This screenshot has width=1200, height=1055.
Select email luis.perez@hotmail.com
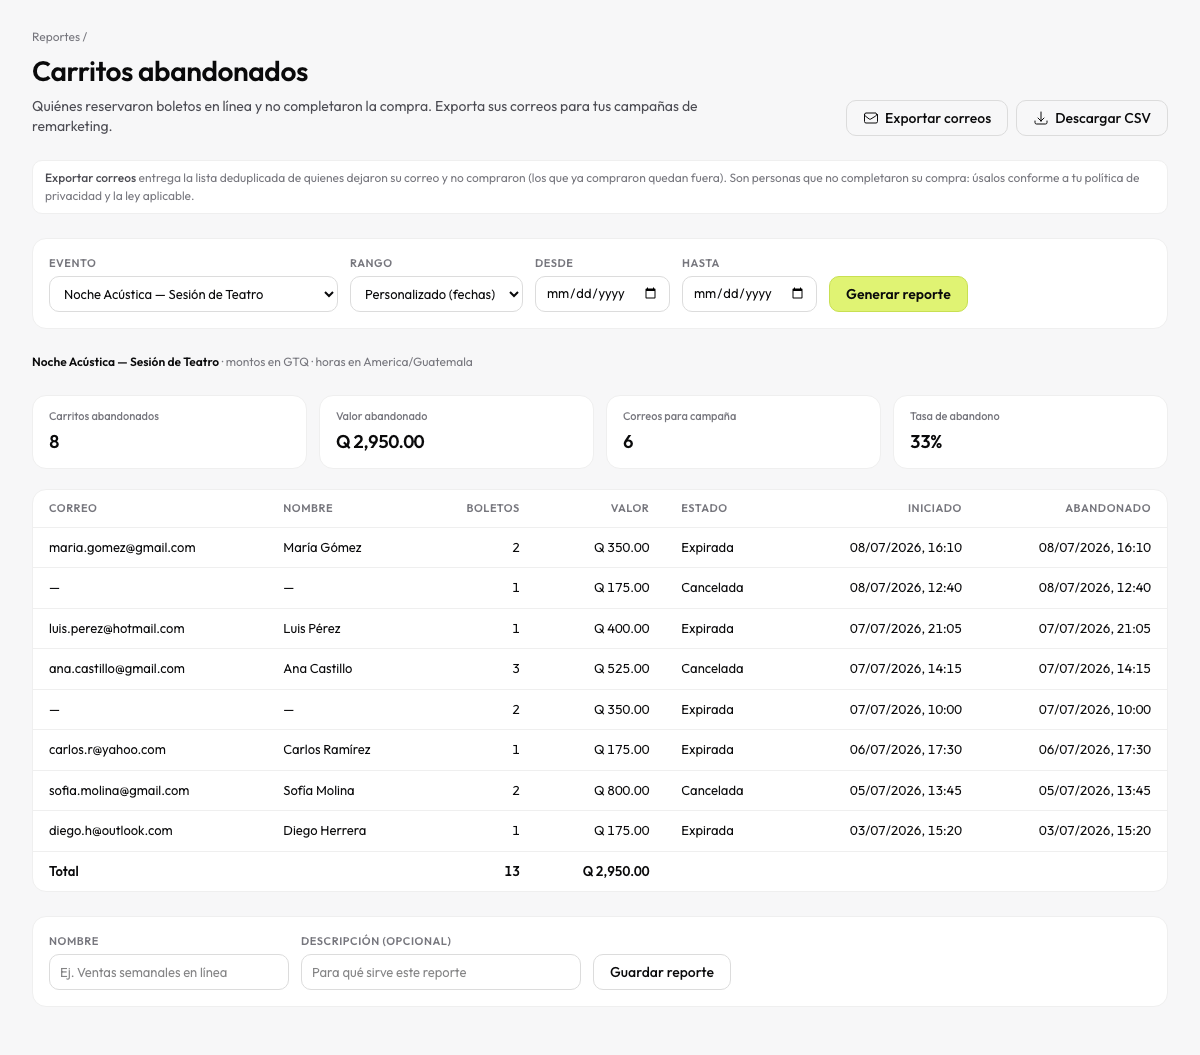click(117, 629)
